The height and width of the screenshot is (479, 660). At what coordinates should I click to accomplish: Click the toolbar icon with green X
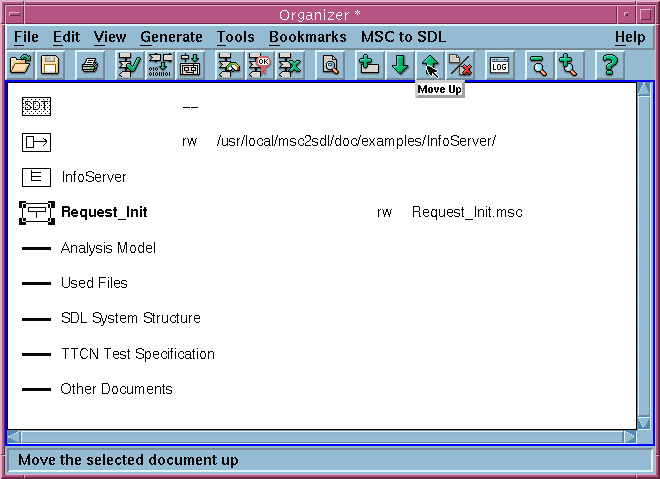290,65
